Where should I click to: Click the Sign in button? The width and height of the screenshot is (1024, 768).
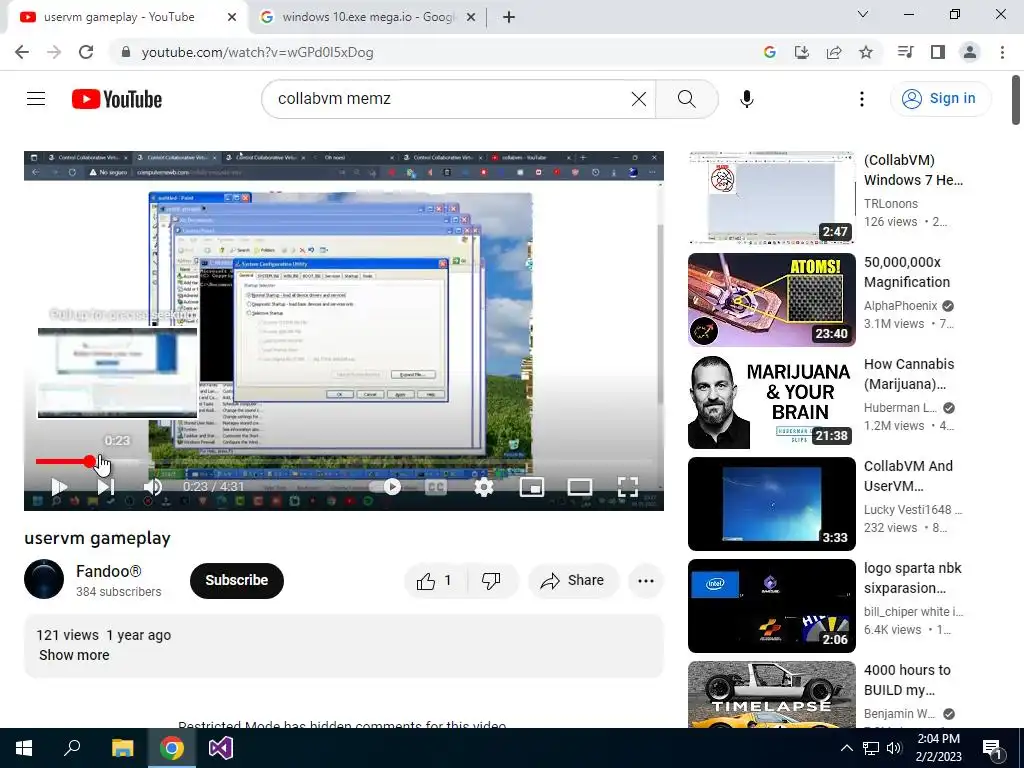tap(940, 99)
